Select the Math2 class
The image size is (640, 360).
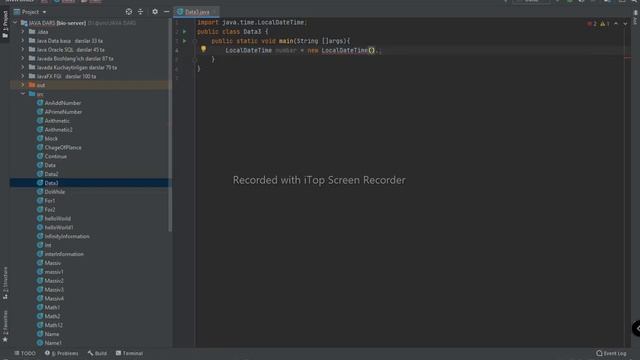(48, 316)
